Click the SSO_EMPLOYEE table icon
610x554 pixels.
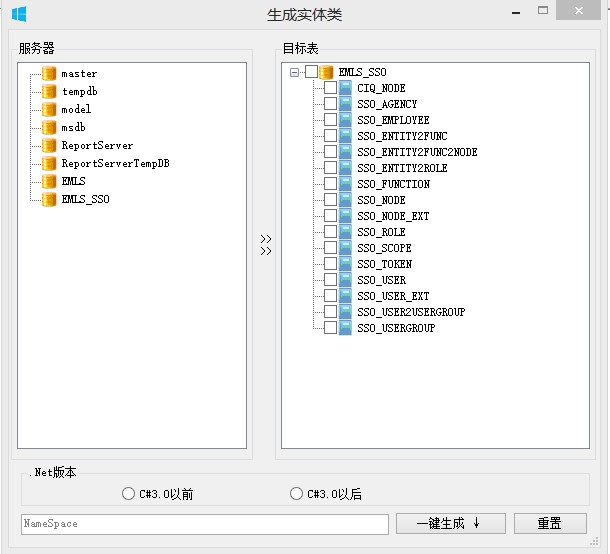345,120
